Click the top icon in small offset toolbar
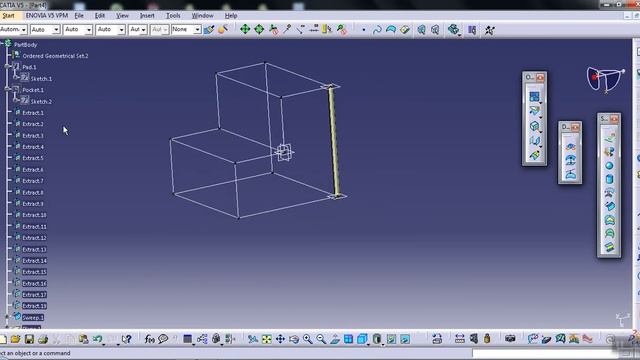The width and height of the screenshot is (640, 360). 570,147
